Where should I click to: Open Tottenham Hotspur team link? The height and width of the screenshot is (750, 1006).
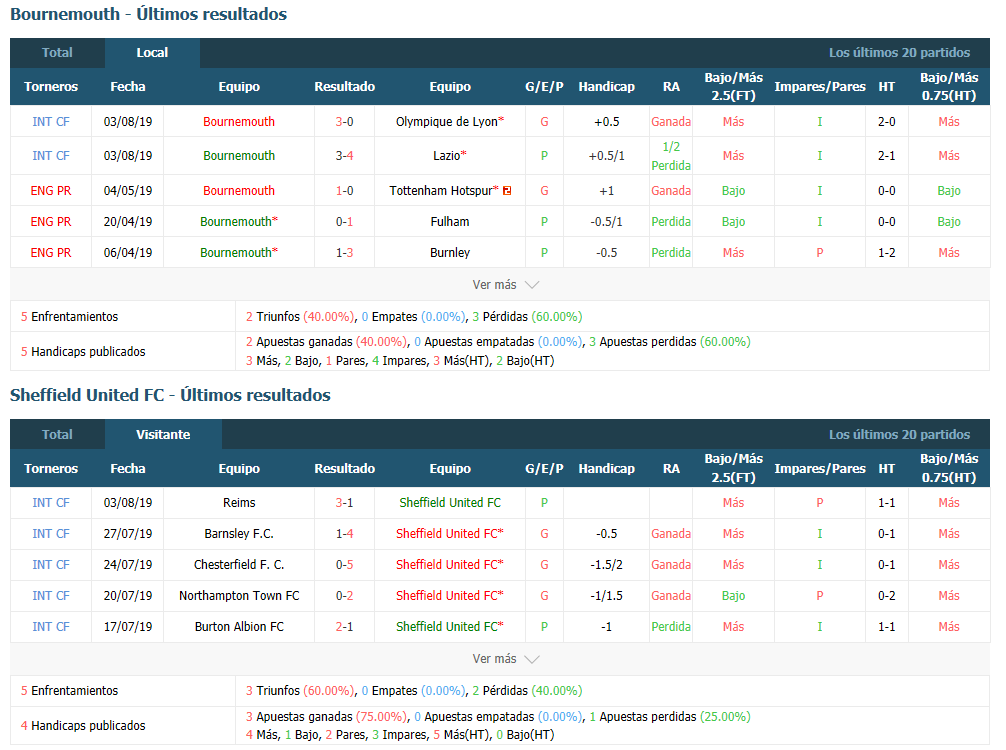[443, 191]
